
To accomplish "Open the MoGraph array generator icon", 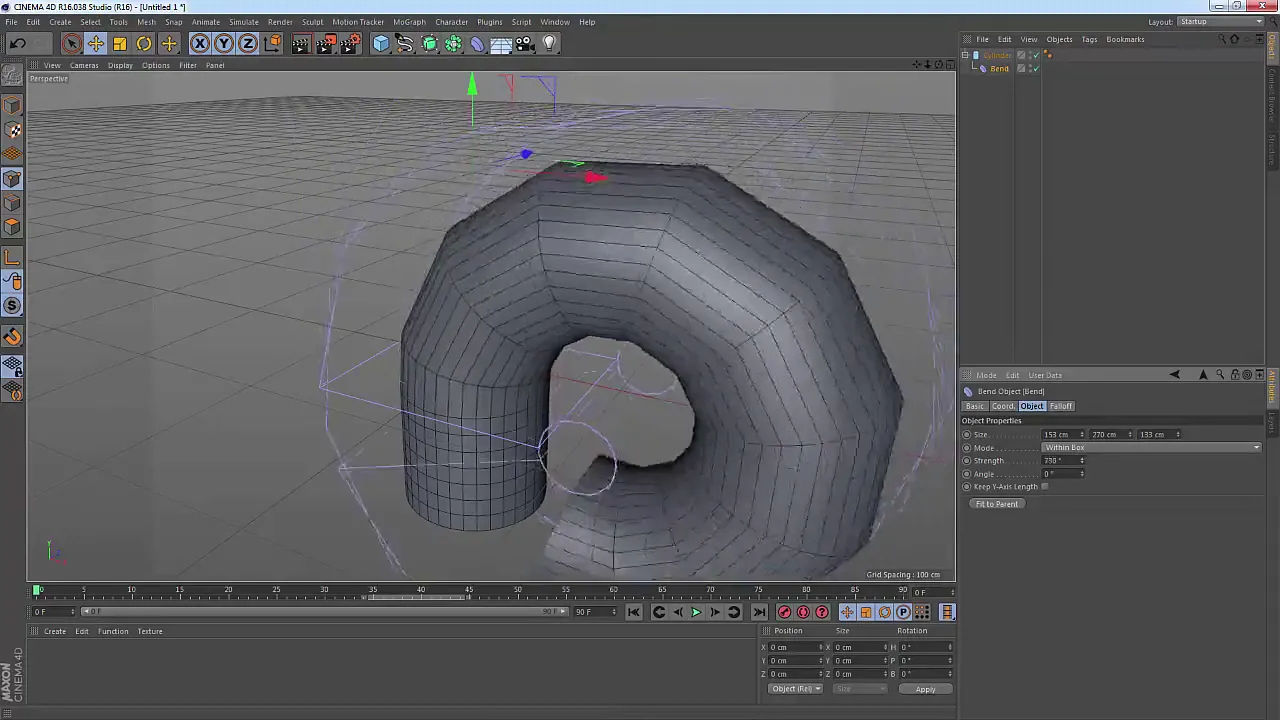I will [453, 43].
